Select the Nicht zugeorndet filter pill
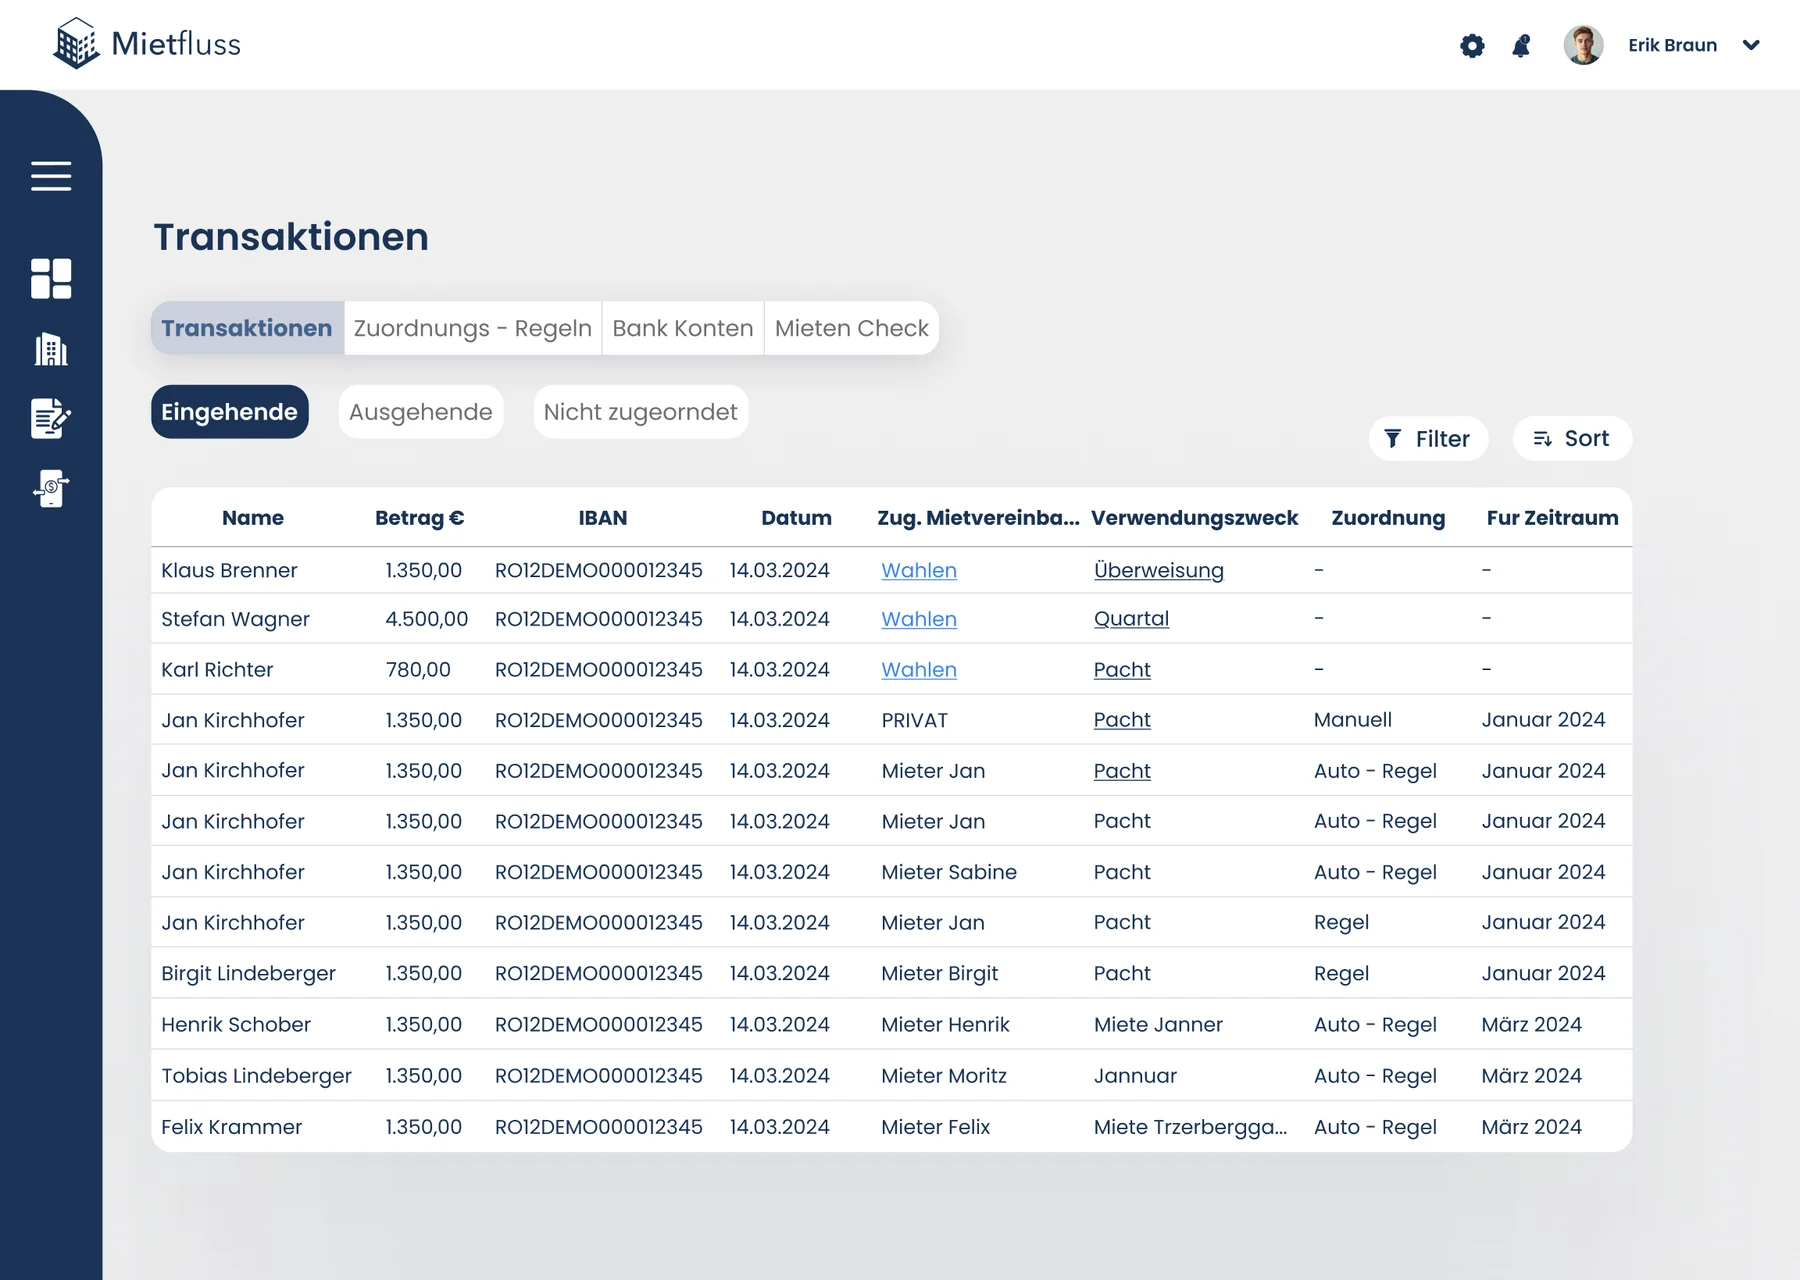This screenshot has width=1800, height=1280. pyautogui.click(x=641, y=412)
